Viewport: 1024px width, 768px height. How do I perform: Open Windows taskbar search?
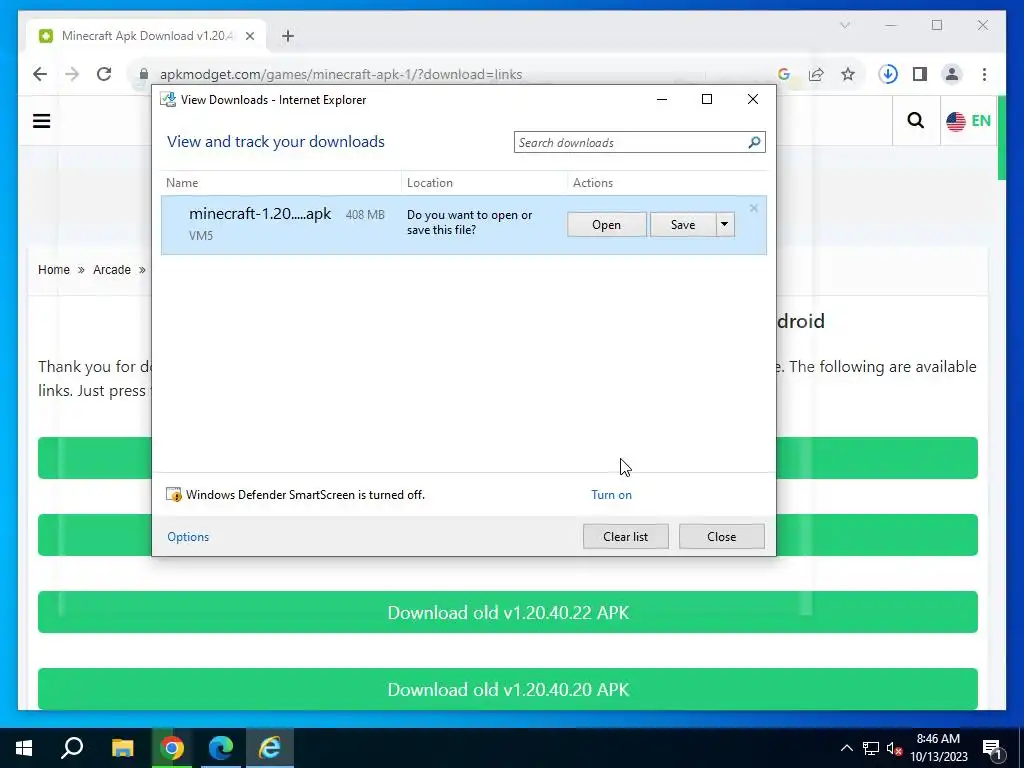point(72,748)
